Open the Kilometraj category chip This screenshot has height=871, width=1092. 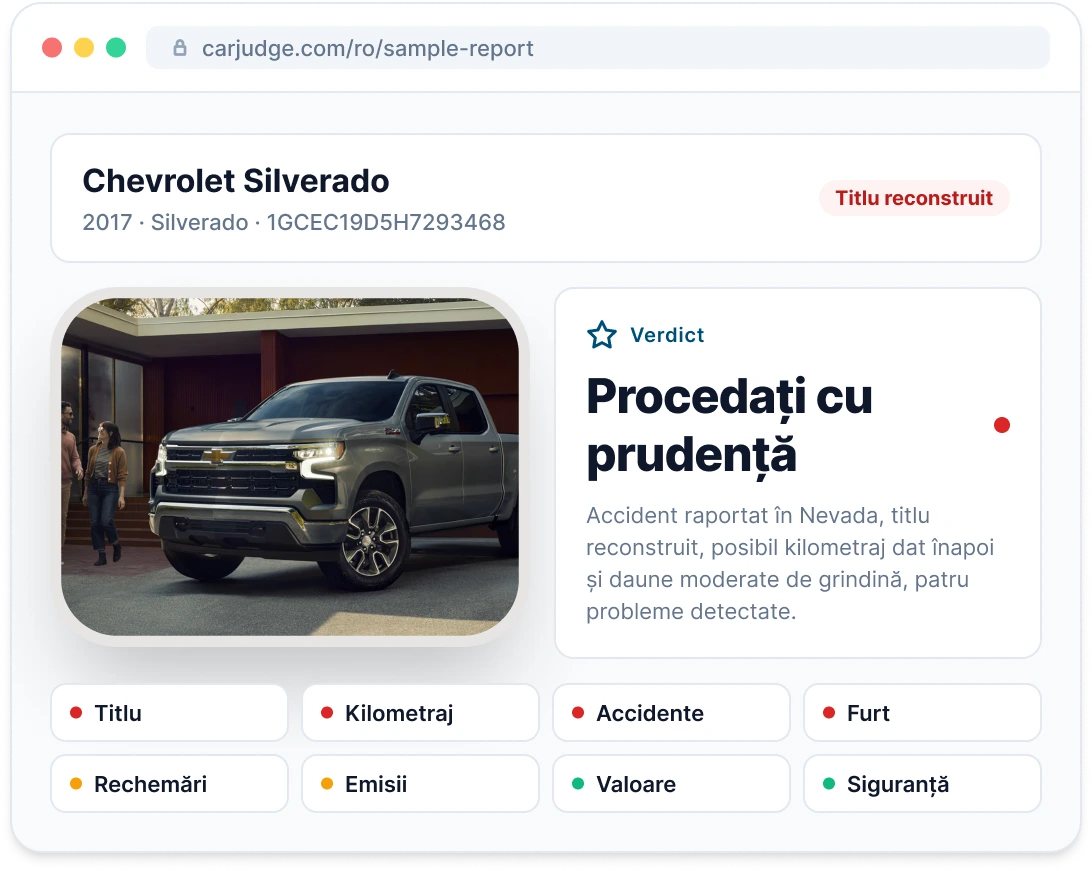(x=421, y=713)
